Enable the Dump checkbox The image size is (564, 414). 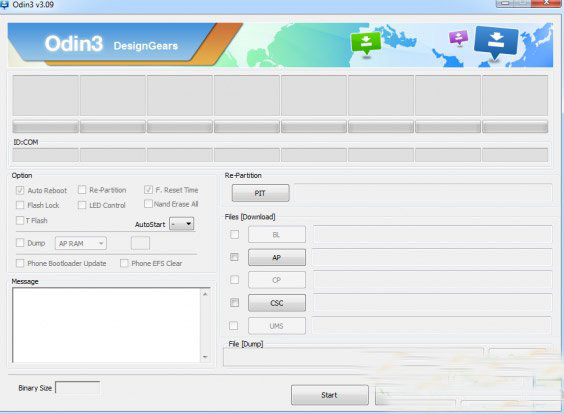(x=20, y=243)
